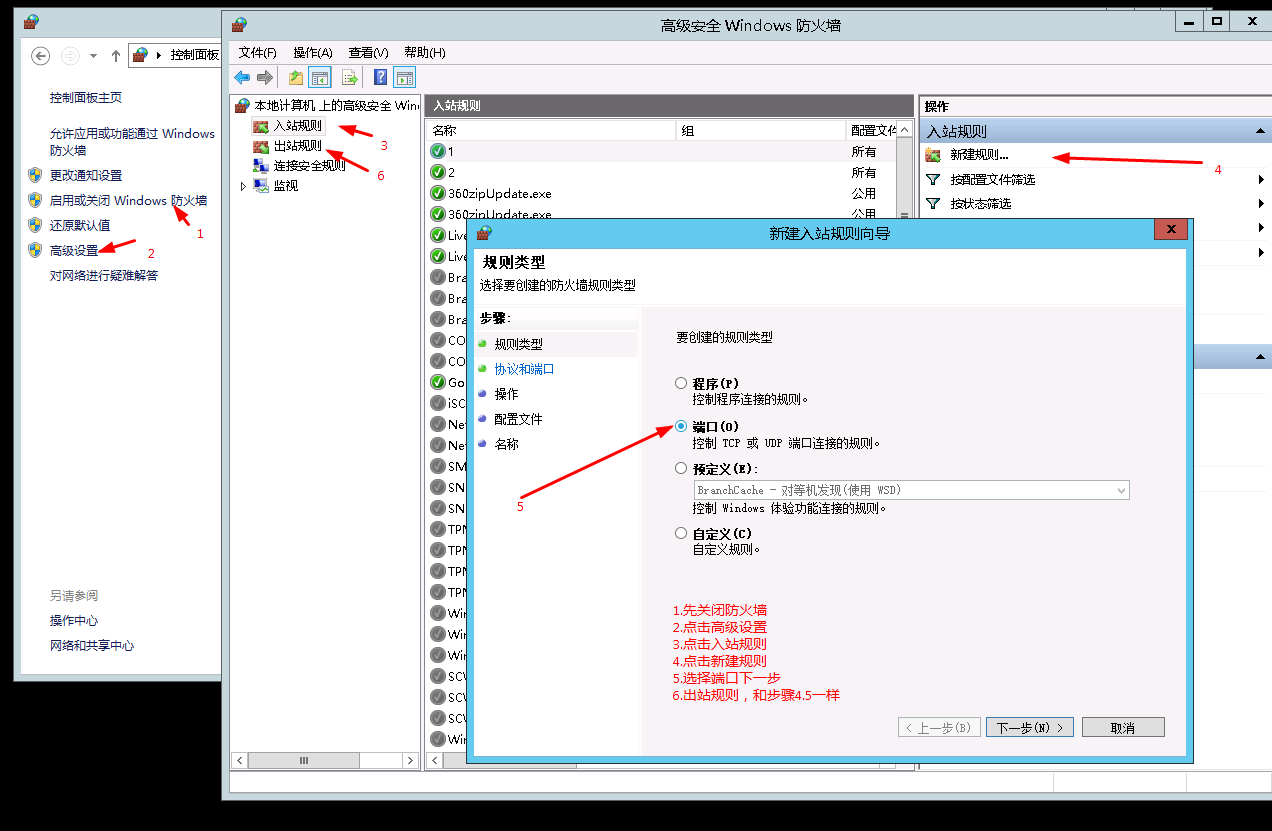Viewport: 1272px width, 831px height.
Task: Toggle the Show/Hide Action Pane toolbar icon
Action: point(404,77)
